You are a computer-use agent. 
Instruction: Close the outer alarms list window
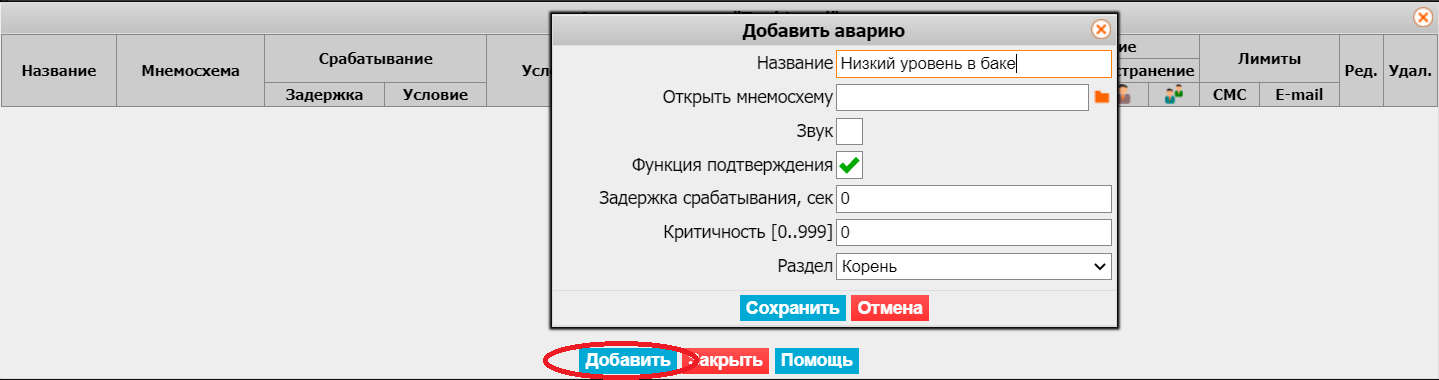[x=1422, y=17]
